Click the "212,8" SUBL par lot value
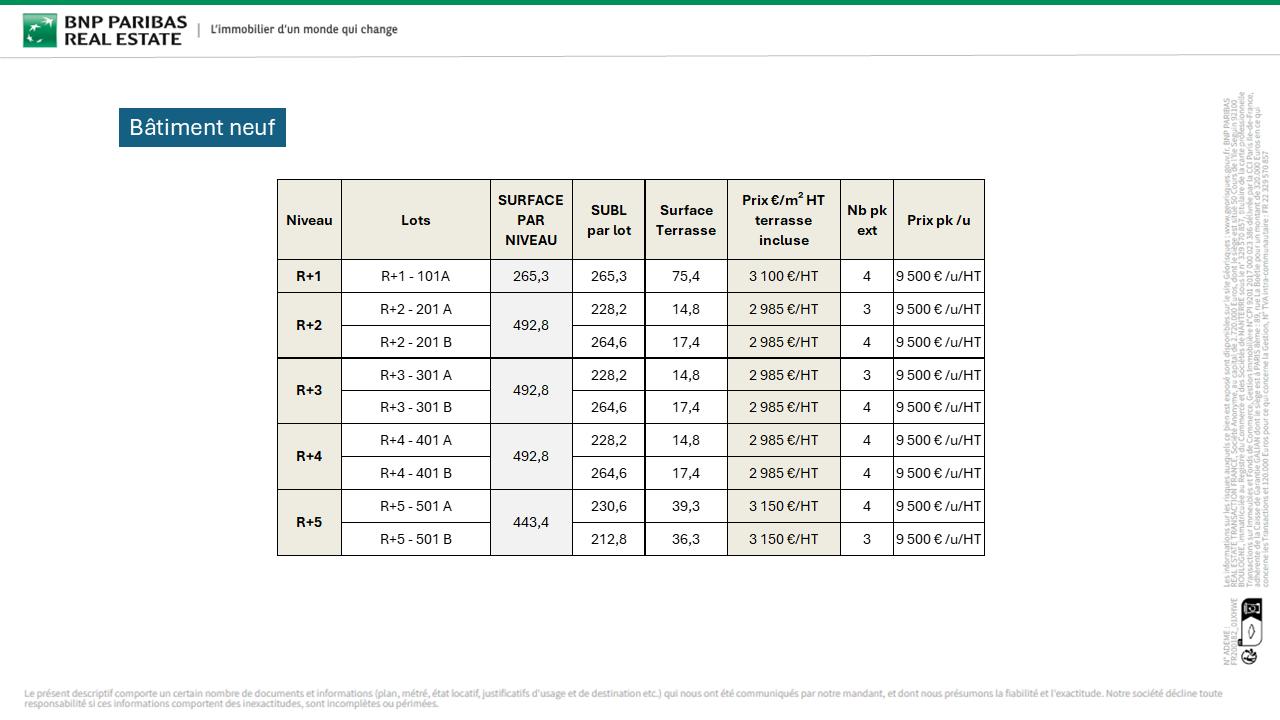Viewport: 1280px width, 720px height. point(609,539)
